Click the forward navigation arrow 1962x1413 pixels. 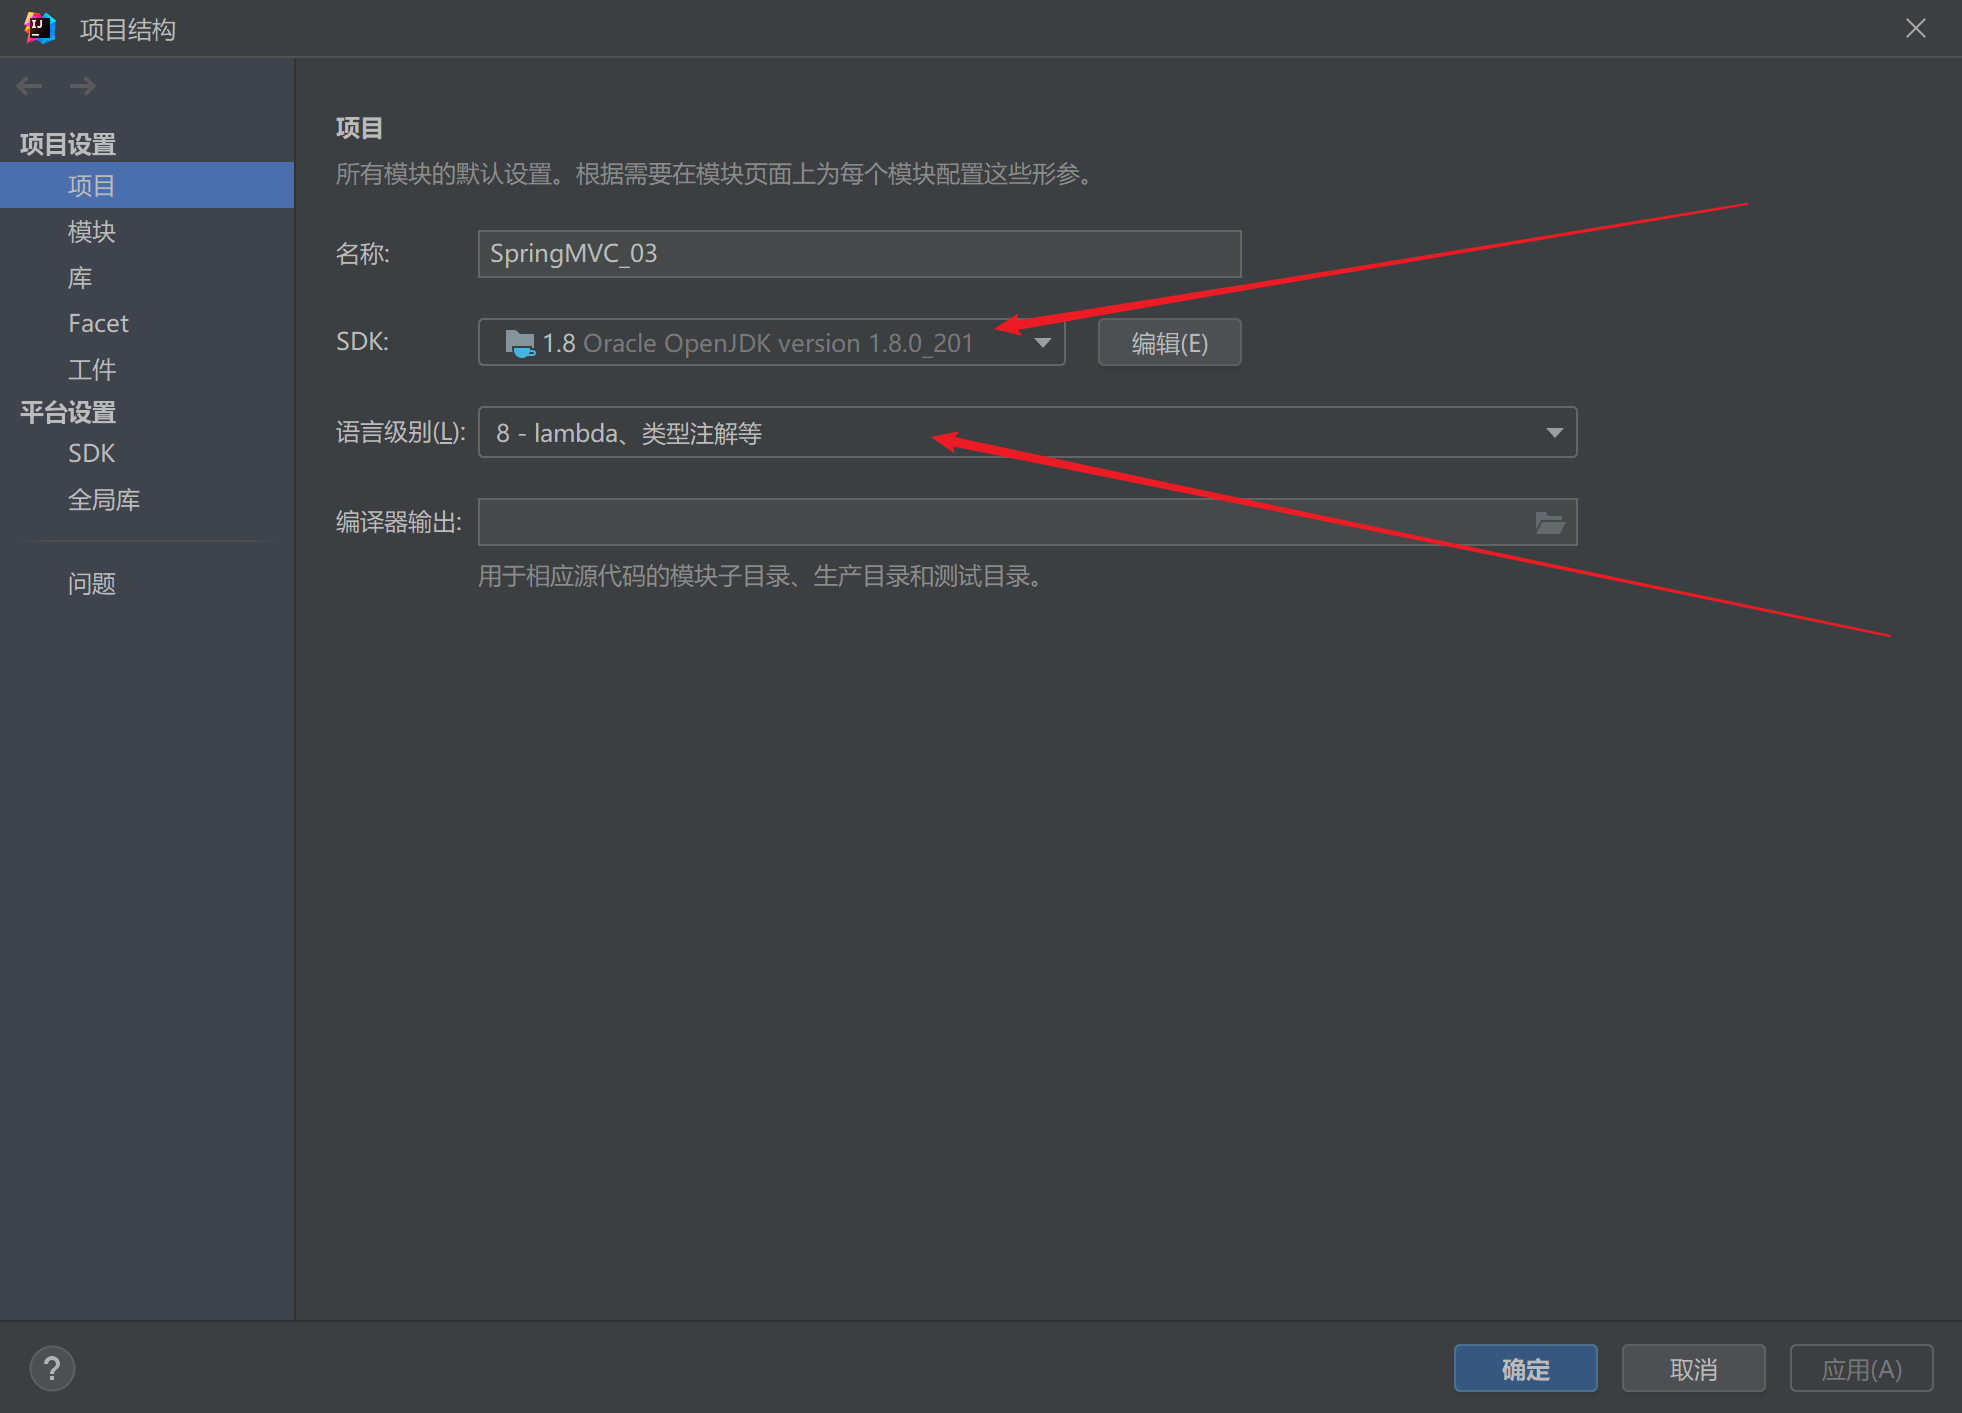[x=83, y=86]
